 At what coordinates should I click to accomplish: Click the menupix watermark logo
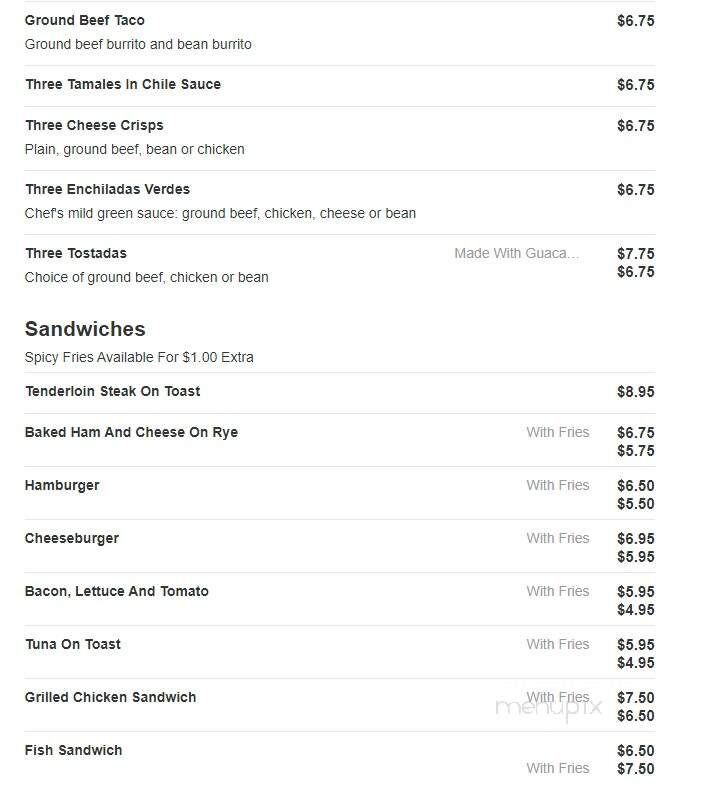pos(549,707)
